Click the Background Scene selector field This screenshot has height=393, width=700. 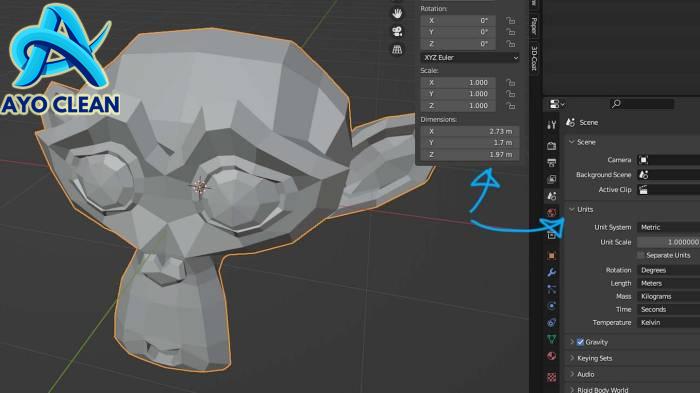tap(668, 175)
